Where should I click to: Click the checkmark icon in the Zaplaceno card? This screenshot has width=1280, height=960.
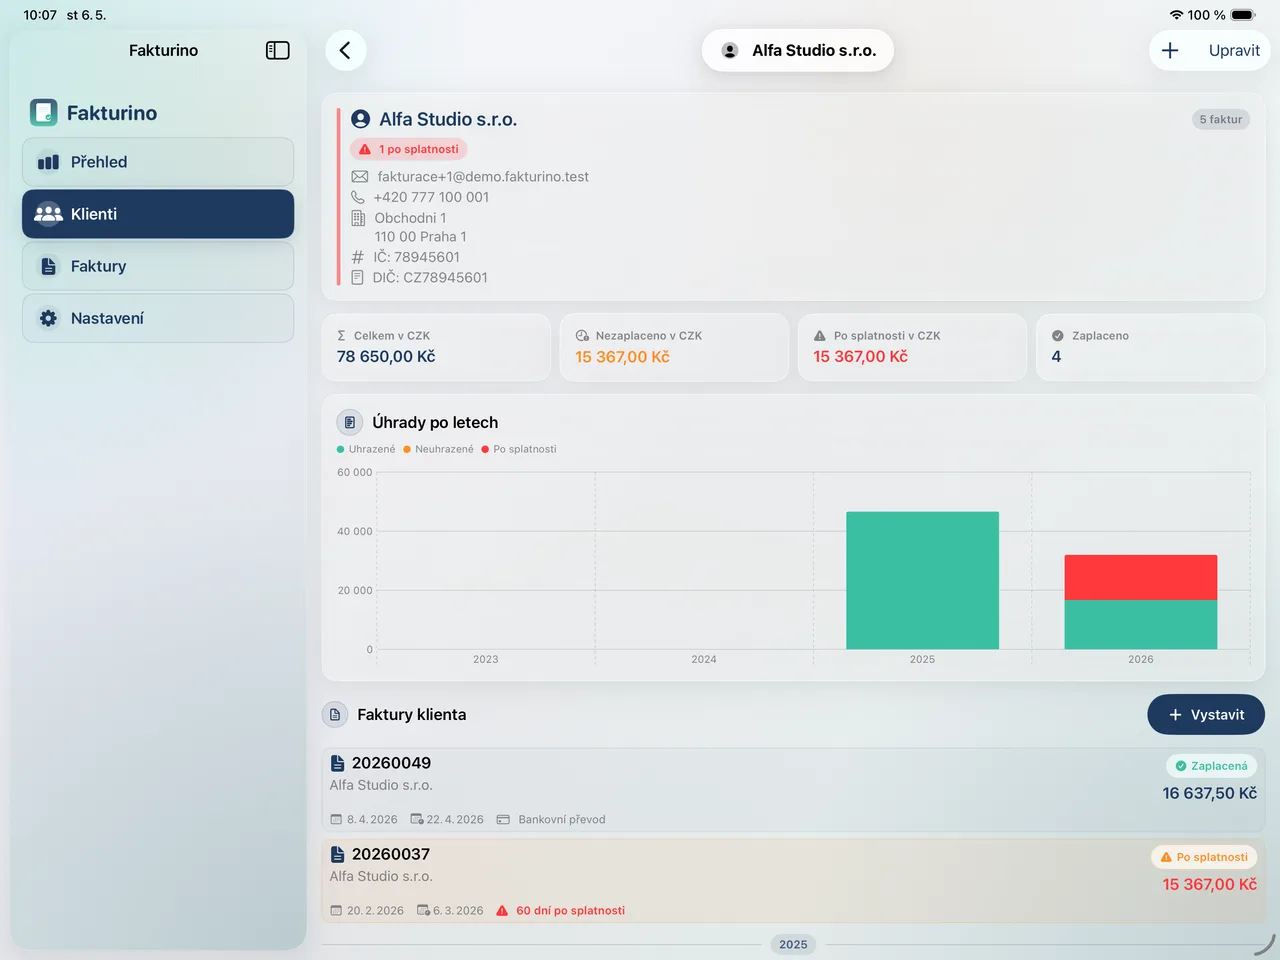tap(1058, 336)
